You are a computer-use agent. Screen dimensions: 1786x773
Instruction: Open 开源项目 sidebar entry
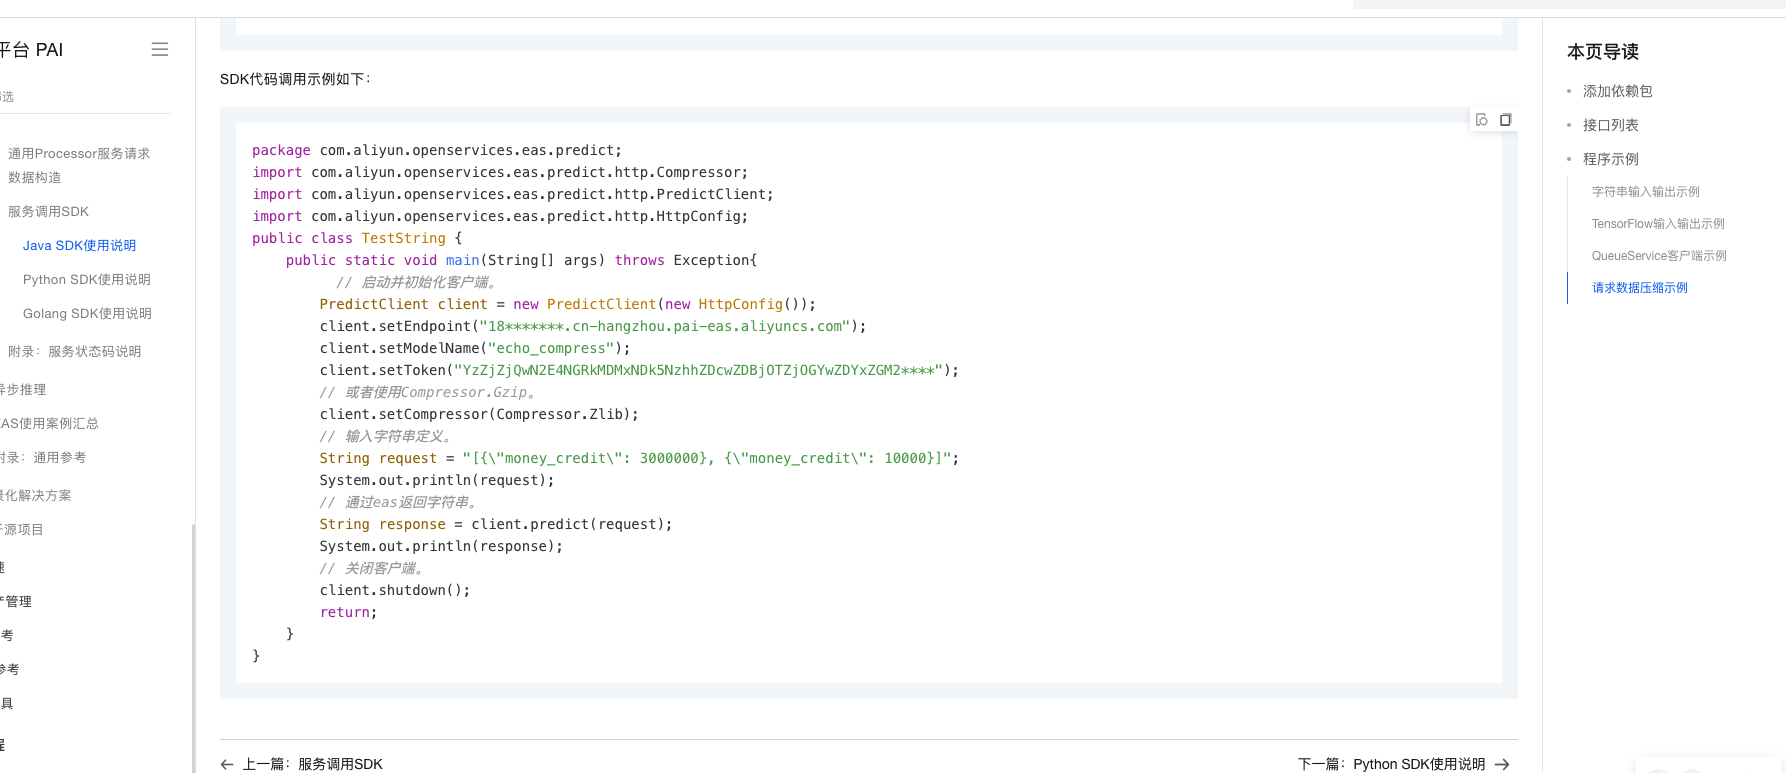pos(22,529)
